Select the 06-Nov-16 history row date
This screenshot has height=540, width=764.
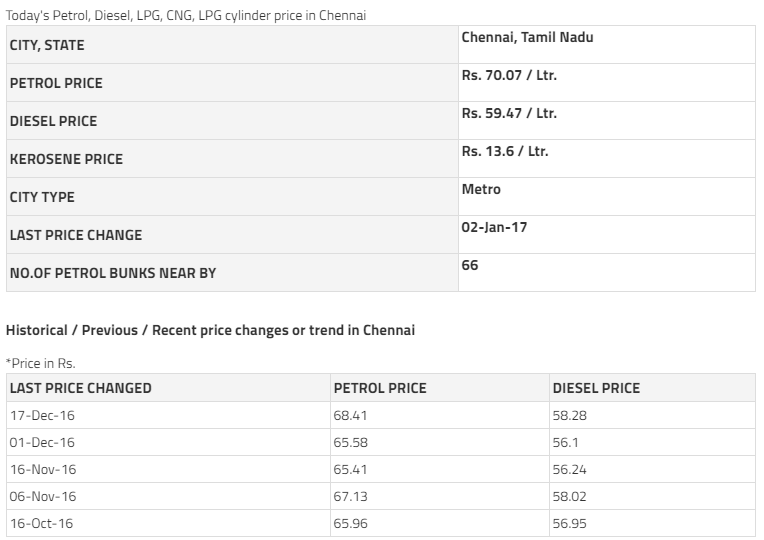(x=43, y=496)
